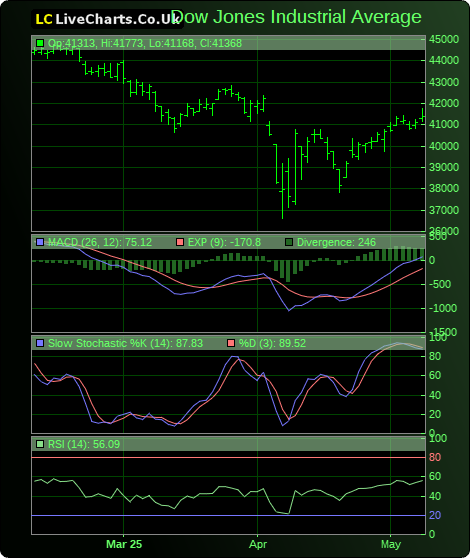Click the 45000 price axis label
Viewport: 470px width, 558px height.
coord(444,39)
